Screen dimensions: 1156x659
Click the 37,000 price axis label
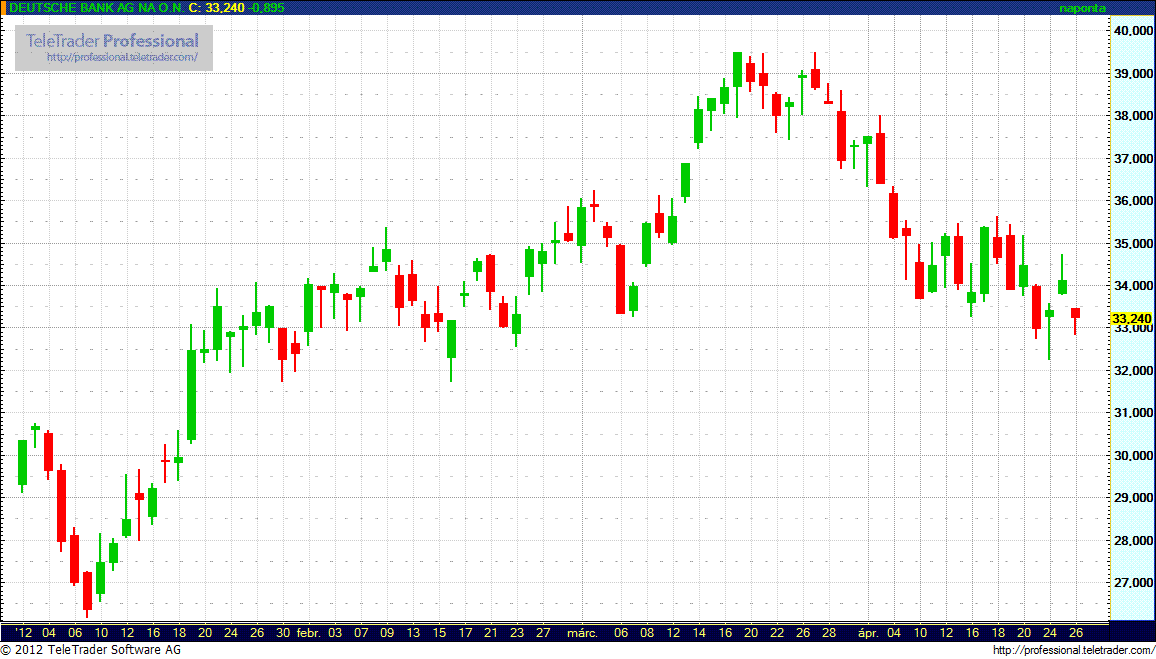tap(1132, 158)
